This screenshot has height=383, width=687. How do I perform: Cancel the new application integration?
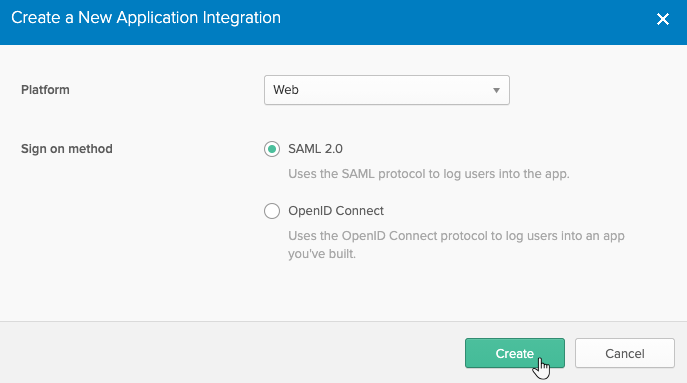click(x=625, y=353)
